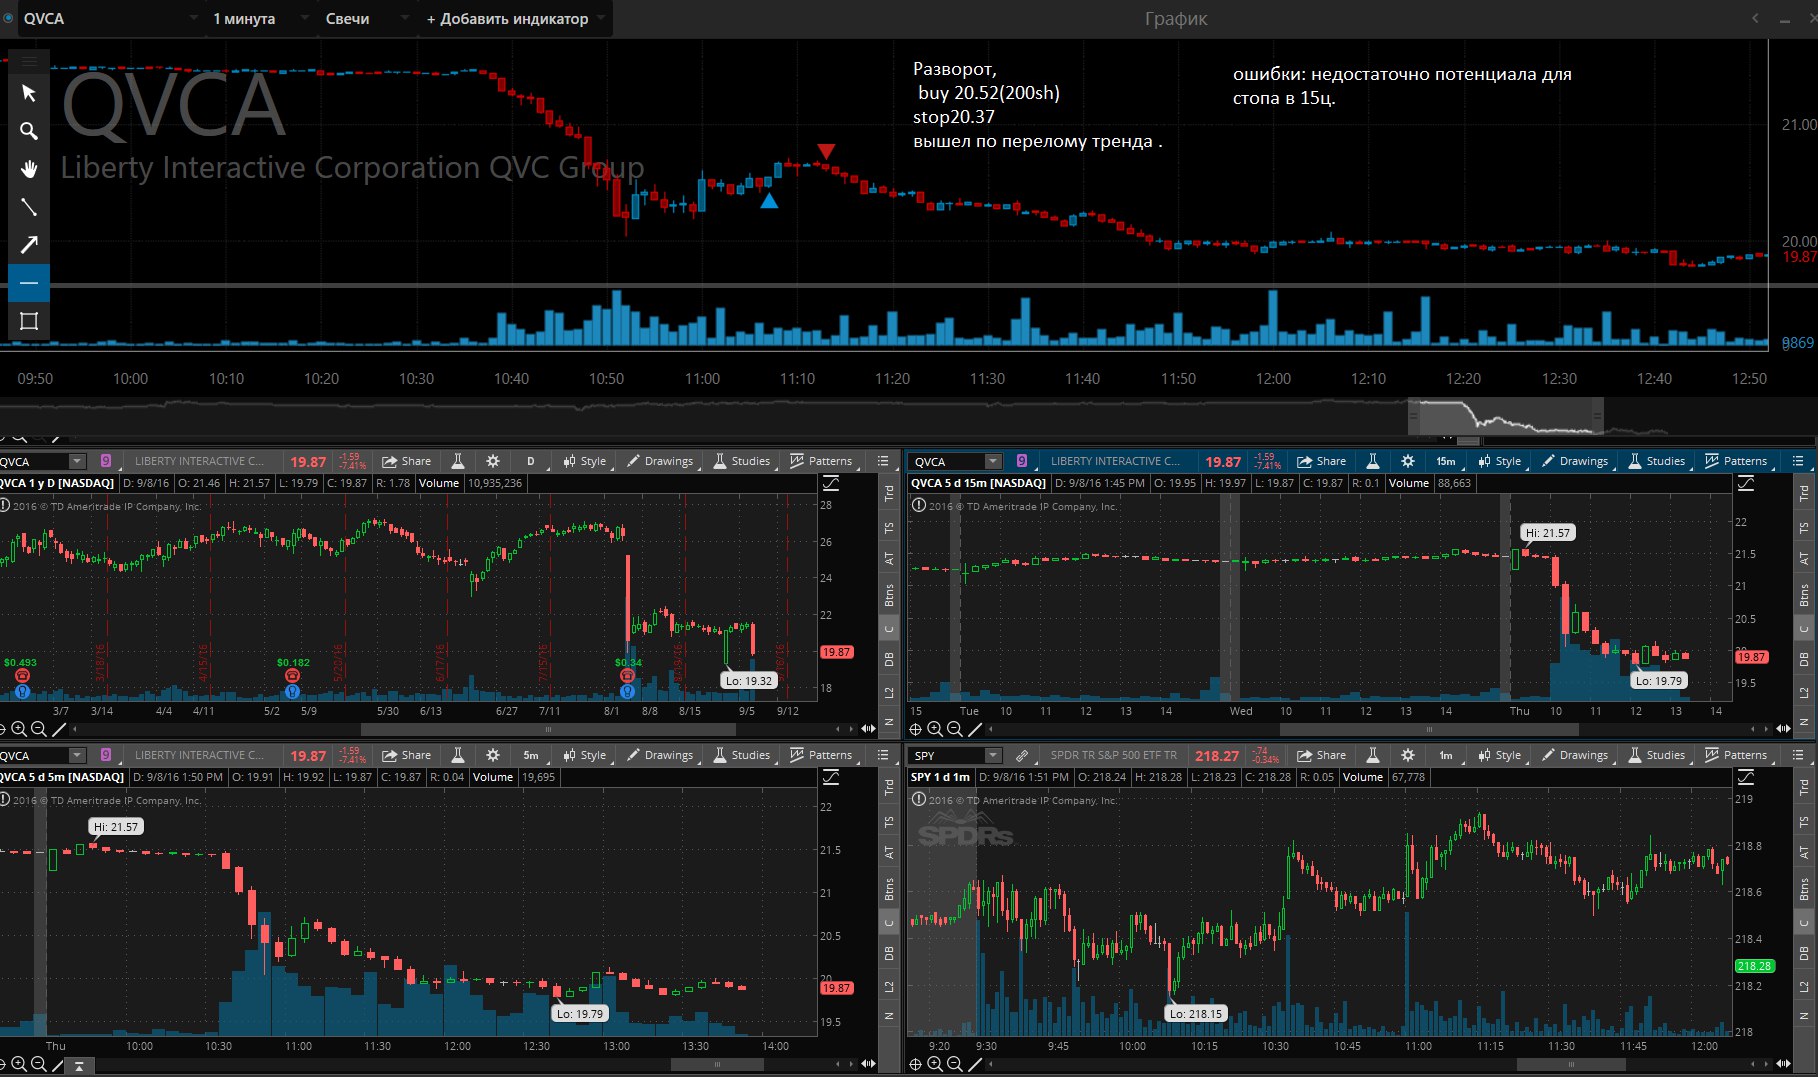
Task: Open the '+ Добавить индикатор' dropdown
Action: tap(515, 18)
